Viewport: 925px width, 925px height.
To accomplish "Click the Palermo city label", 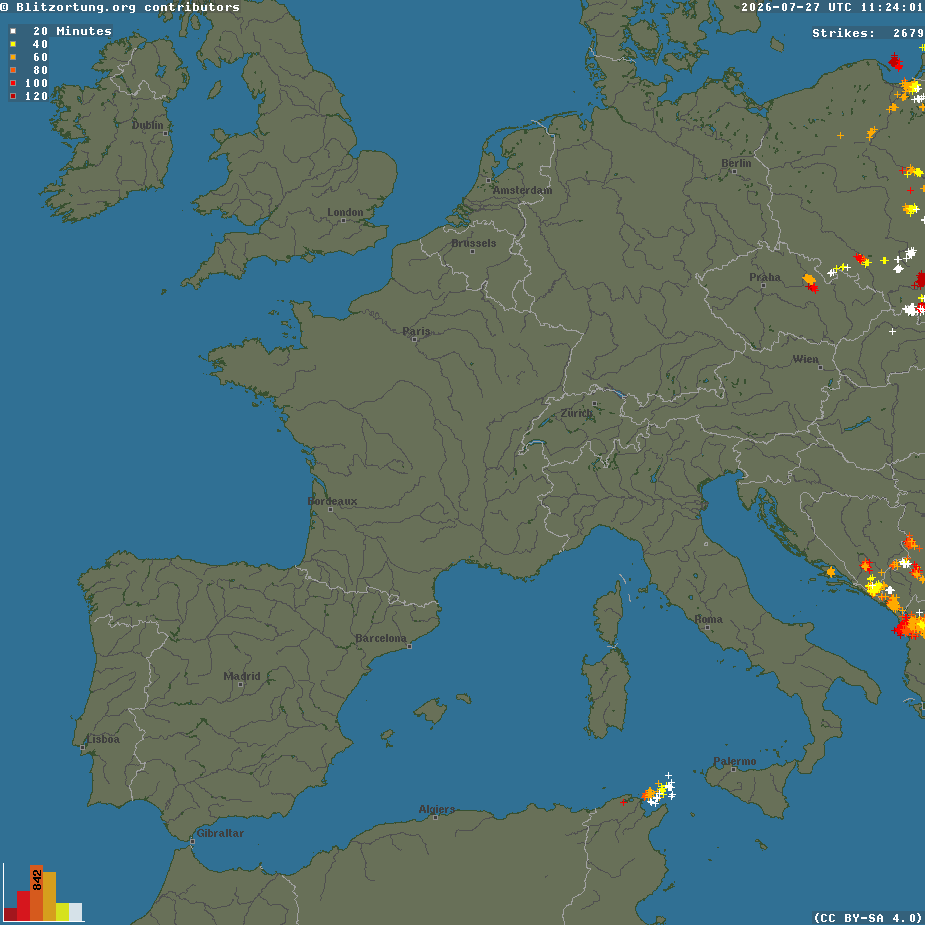I will point(734,761).
